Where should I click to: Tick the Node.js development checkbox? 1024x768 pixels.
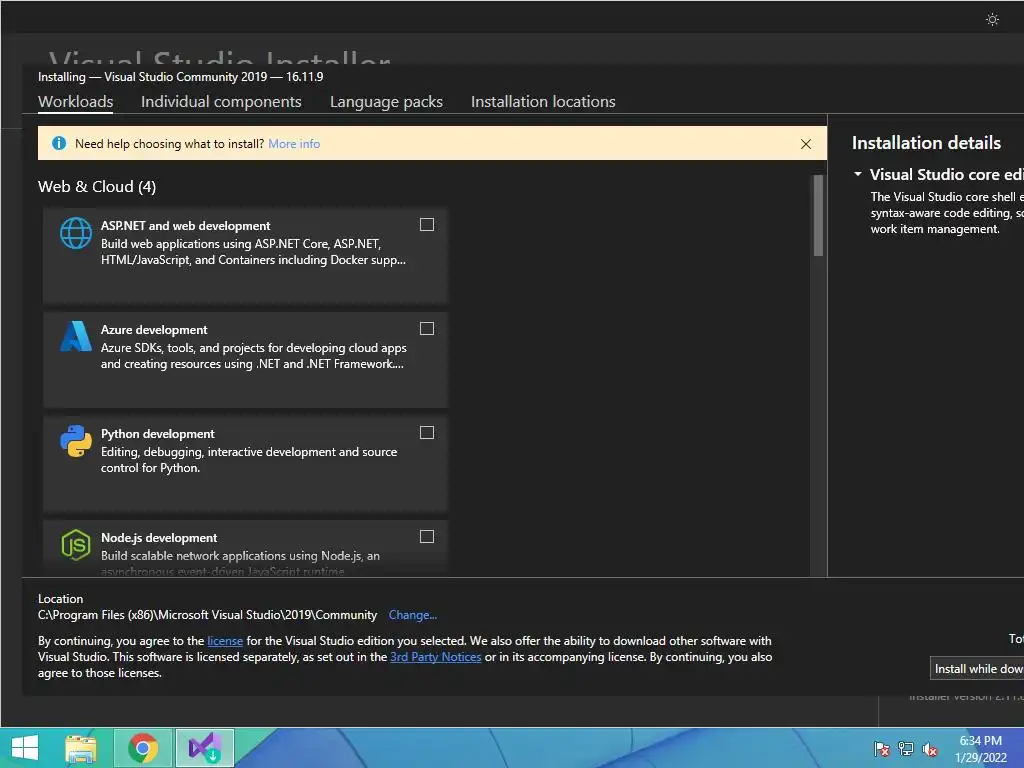[426, 536]
